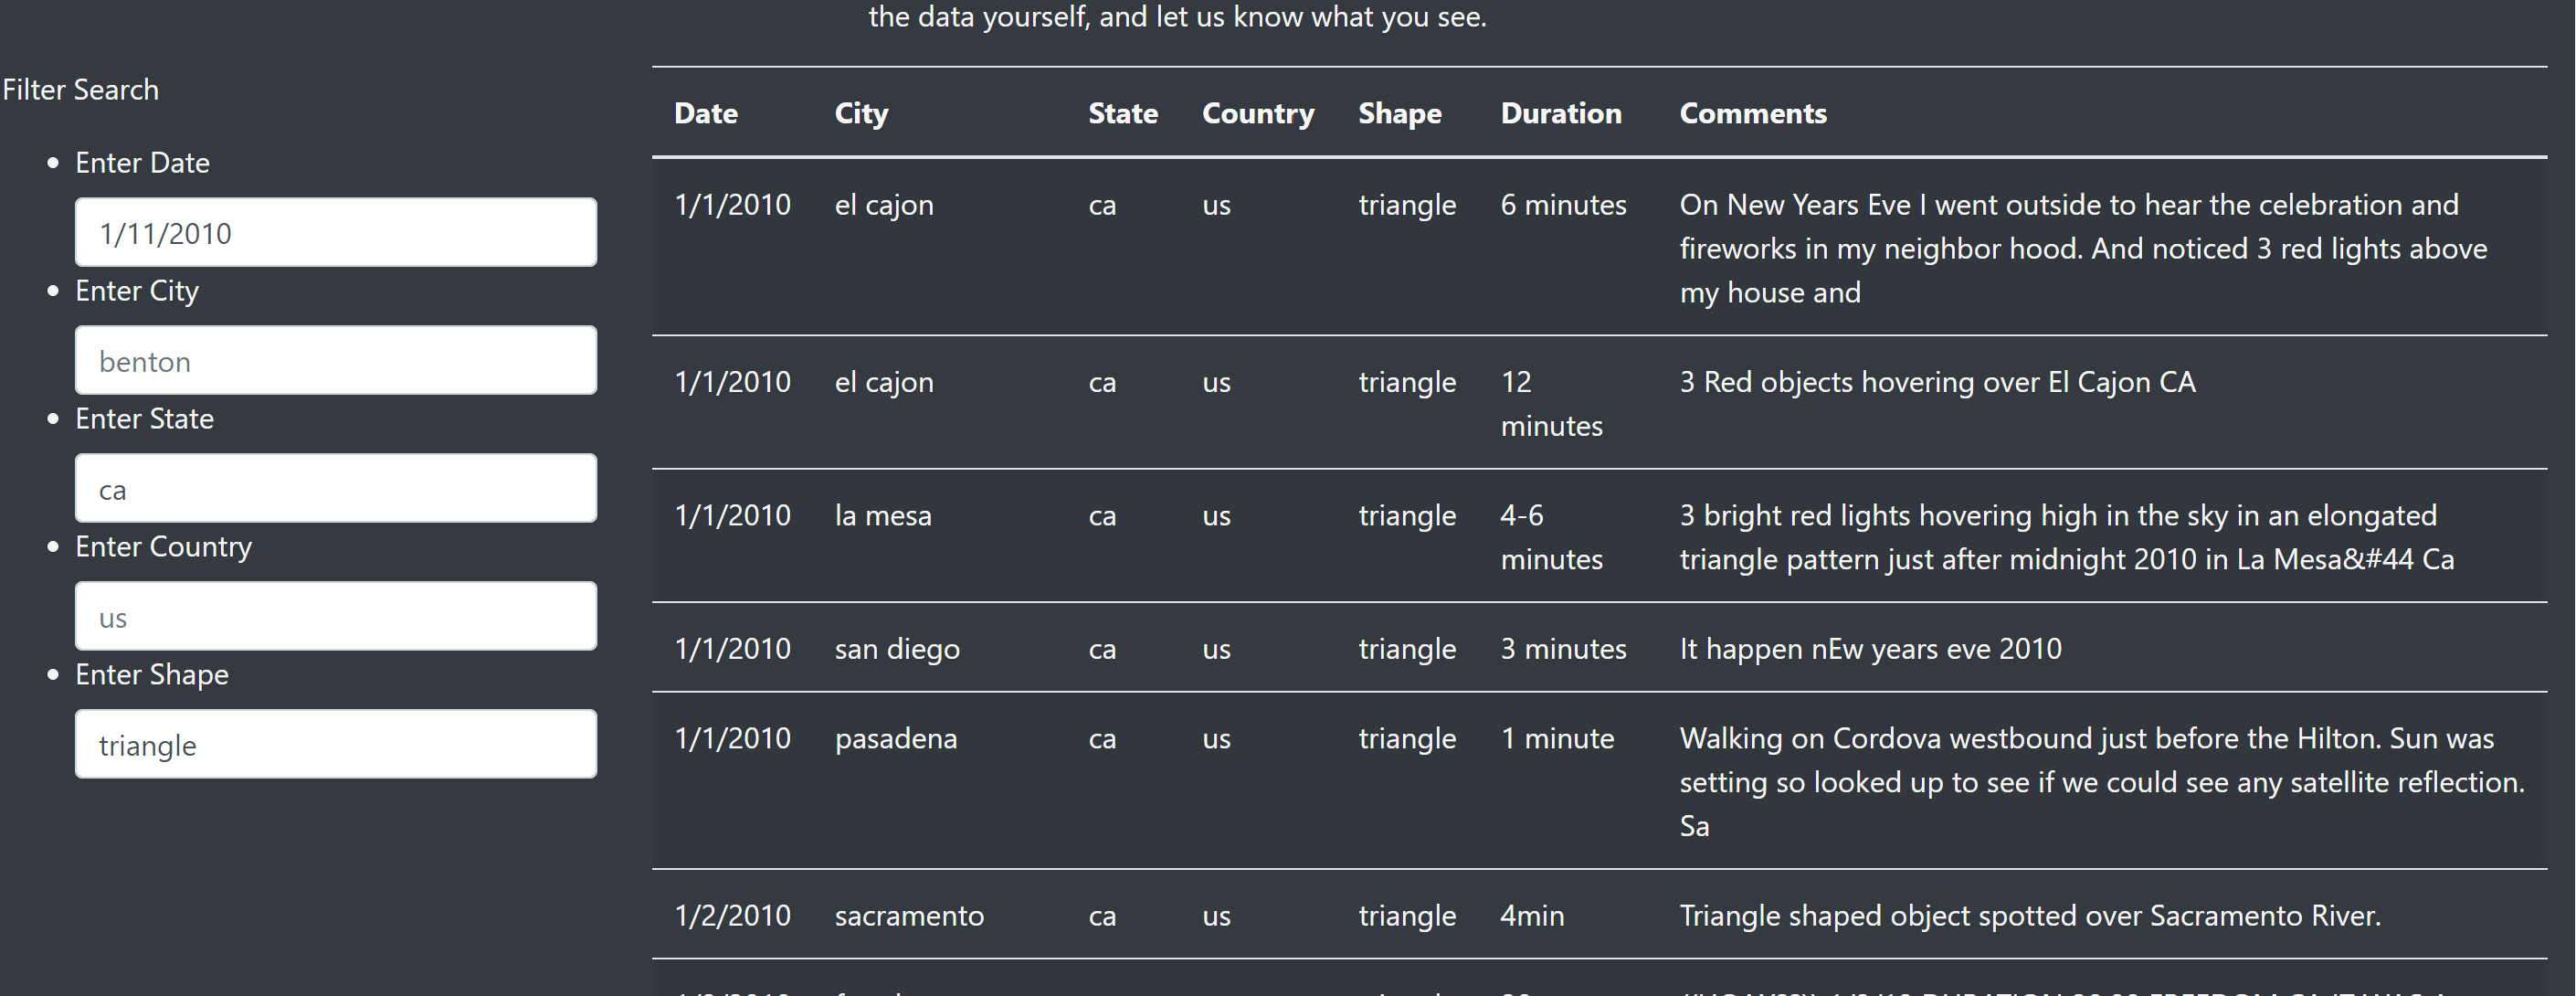The width and height of the screenshot is (2576, 996).
Task: Click the Filter Search heading
Action: tap(80, 89)
